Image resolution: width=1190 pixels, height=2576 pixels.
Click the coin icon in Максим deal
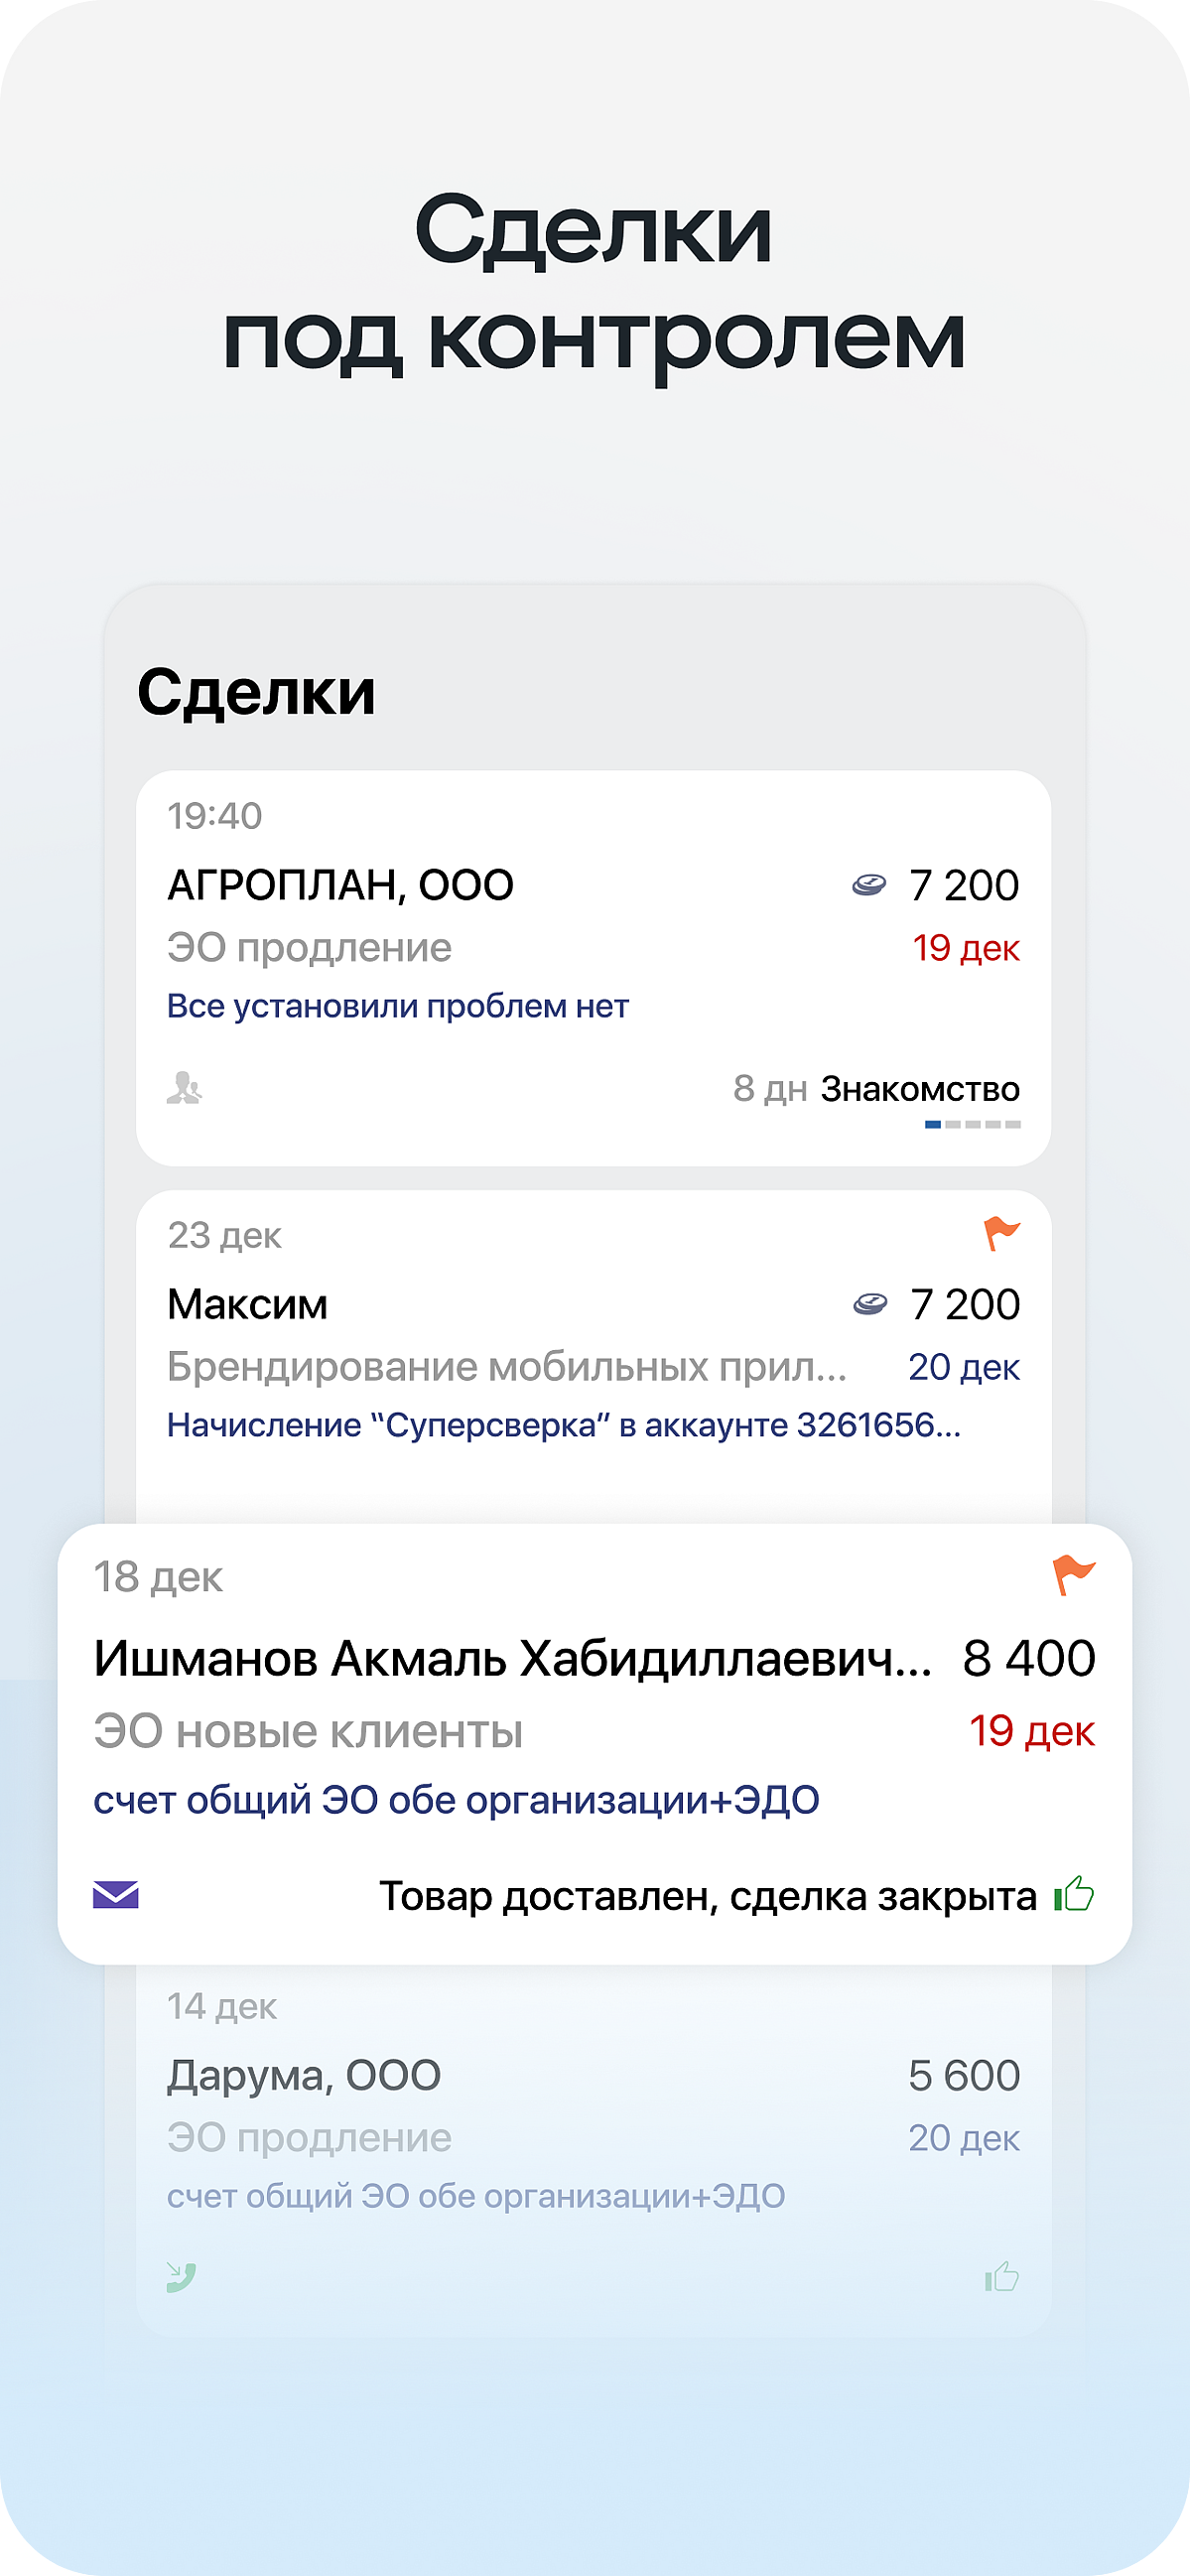pyautogui.click(x=869, y=1304)
